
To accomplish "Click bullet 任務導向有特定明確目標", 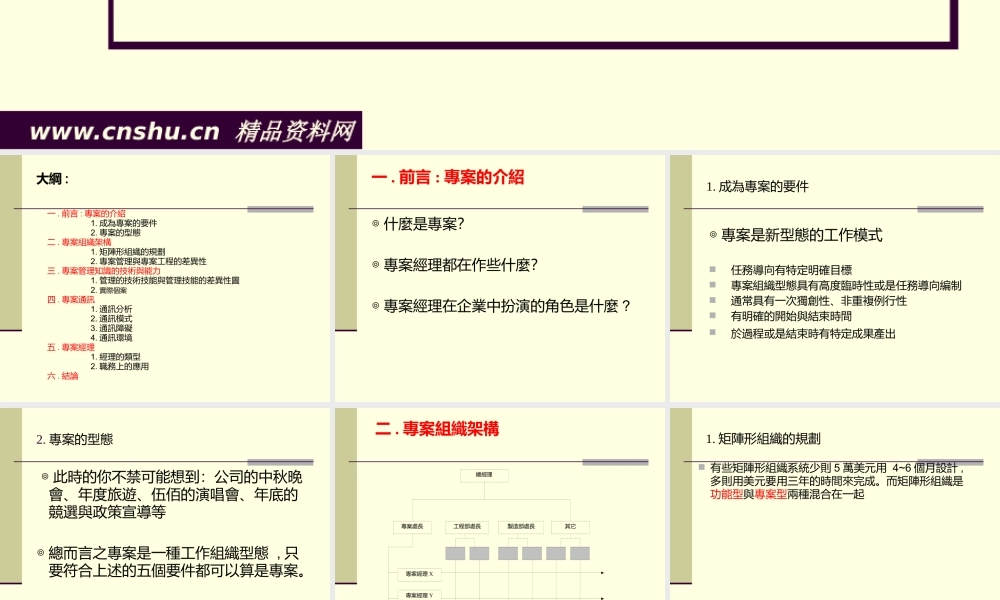I will click(791, 270).
